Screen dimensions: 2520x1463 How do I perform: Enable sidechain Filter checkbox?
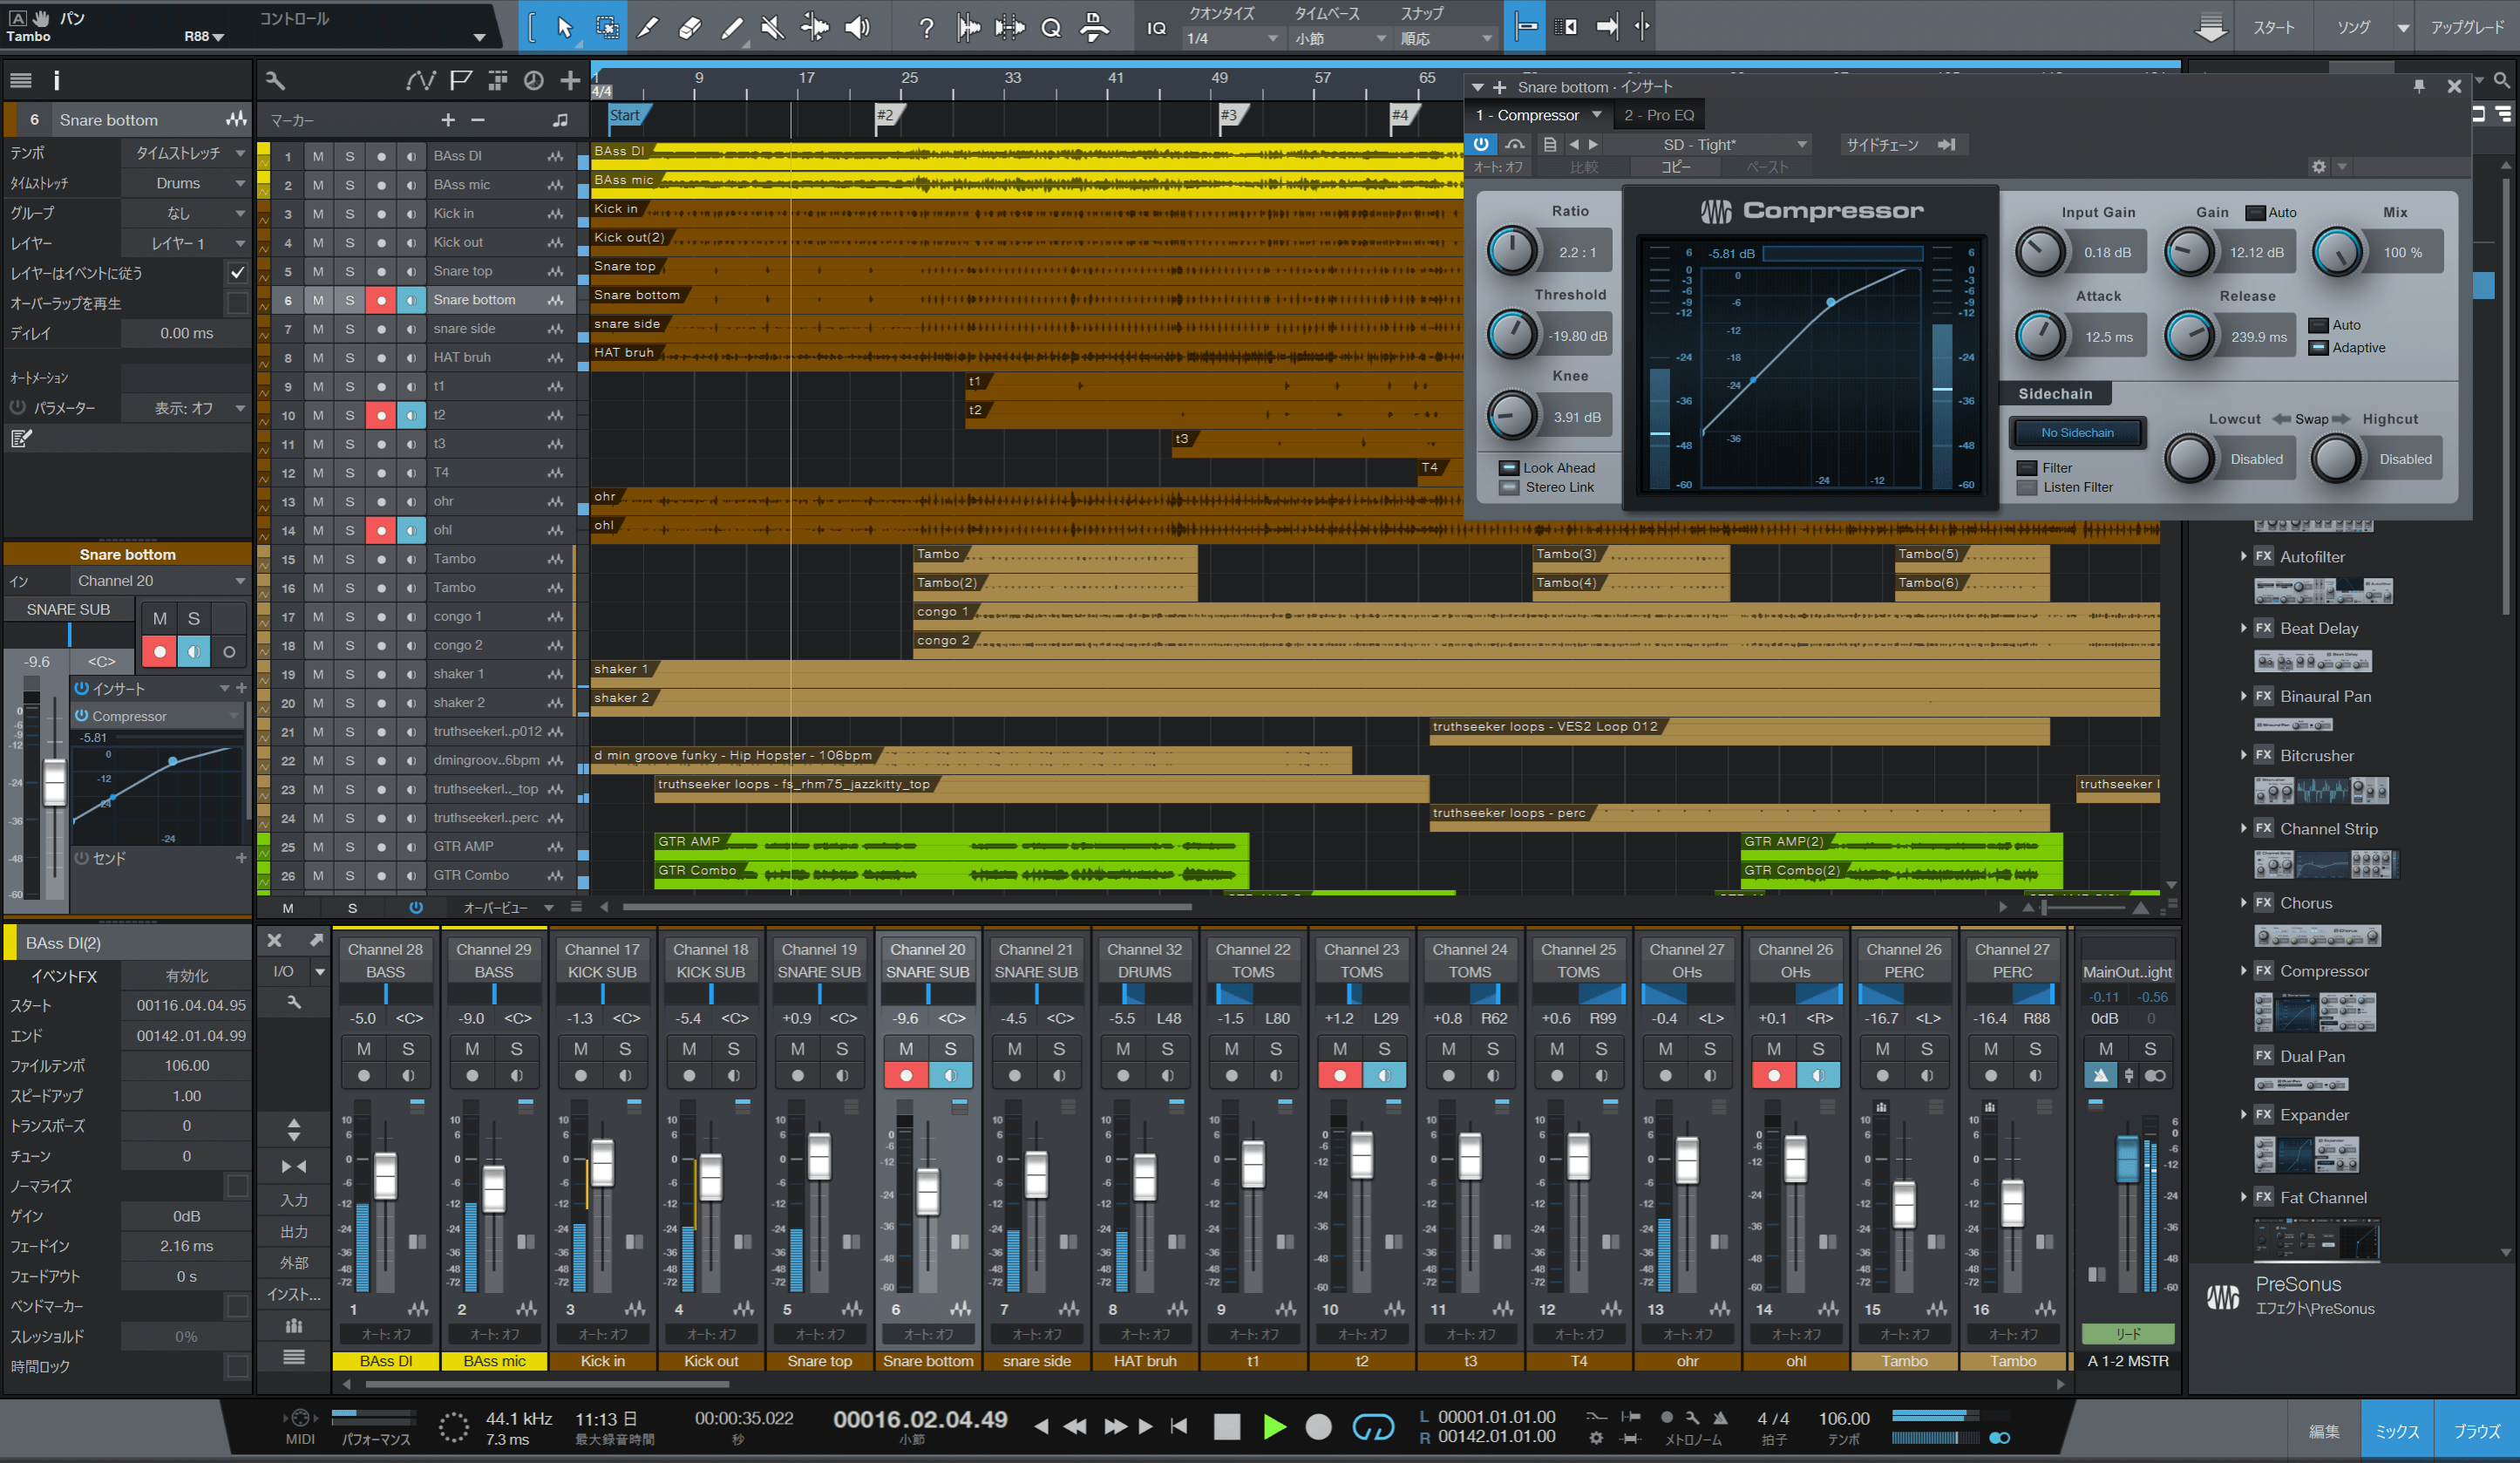pyautogui.click(x=2027, y=468)
